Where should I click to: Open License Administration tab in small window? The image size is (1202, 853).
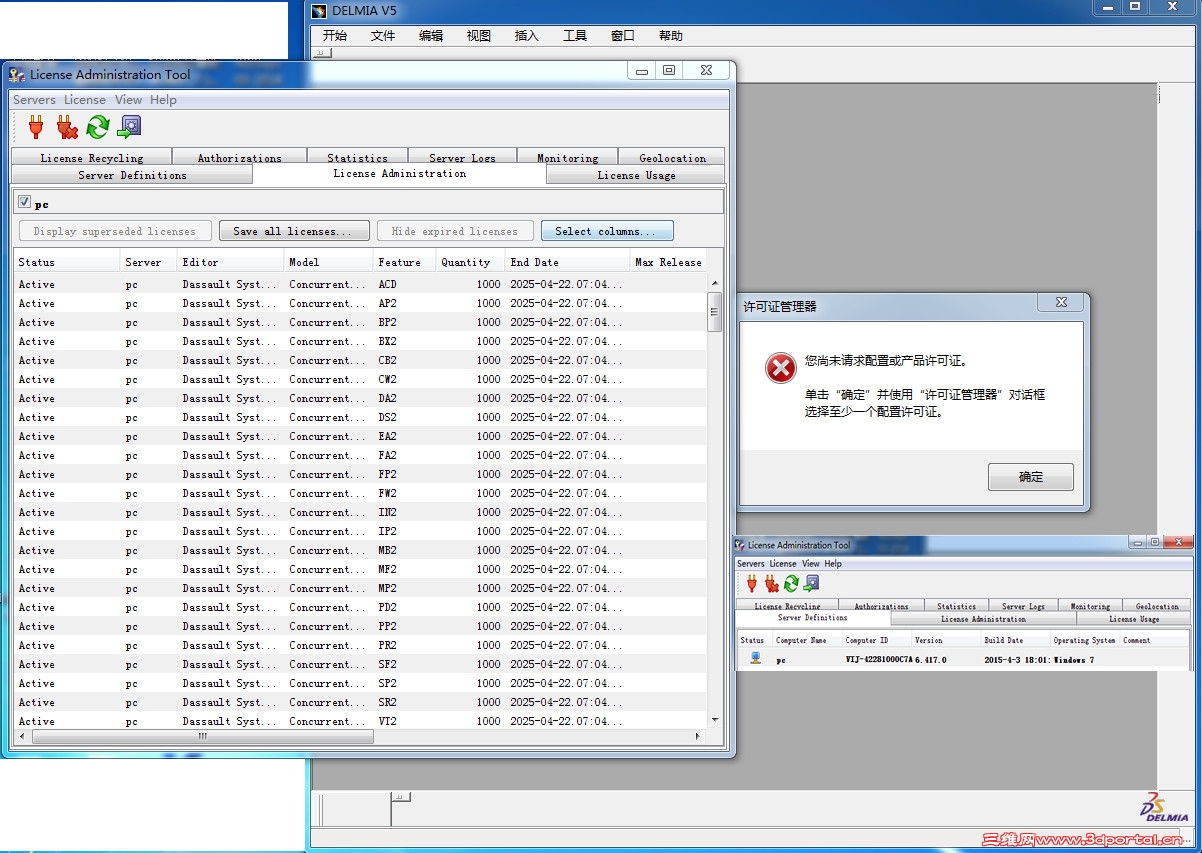[983, 619]
